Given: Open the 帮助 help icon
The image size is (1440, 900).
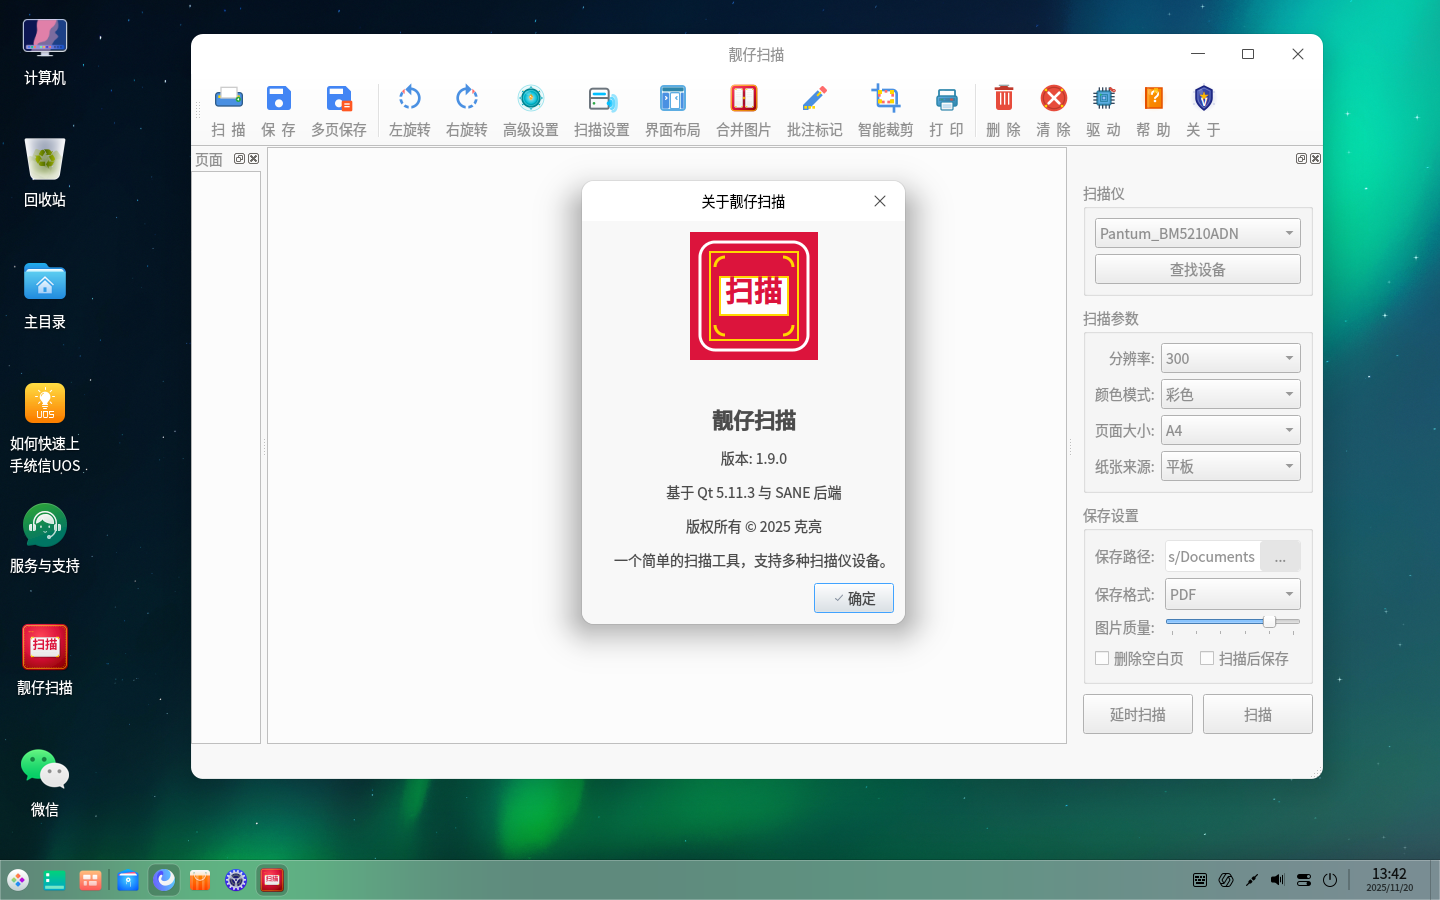Looking at the screenshot, I should point(1154,98).
